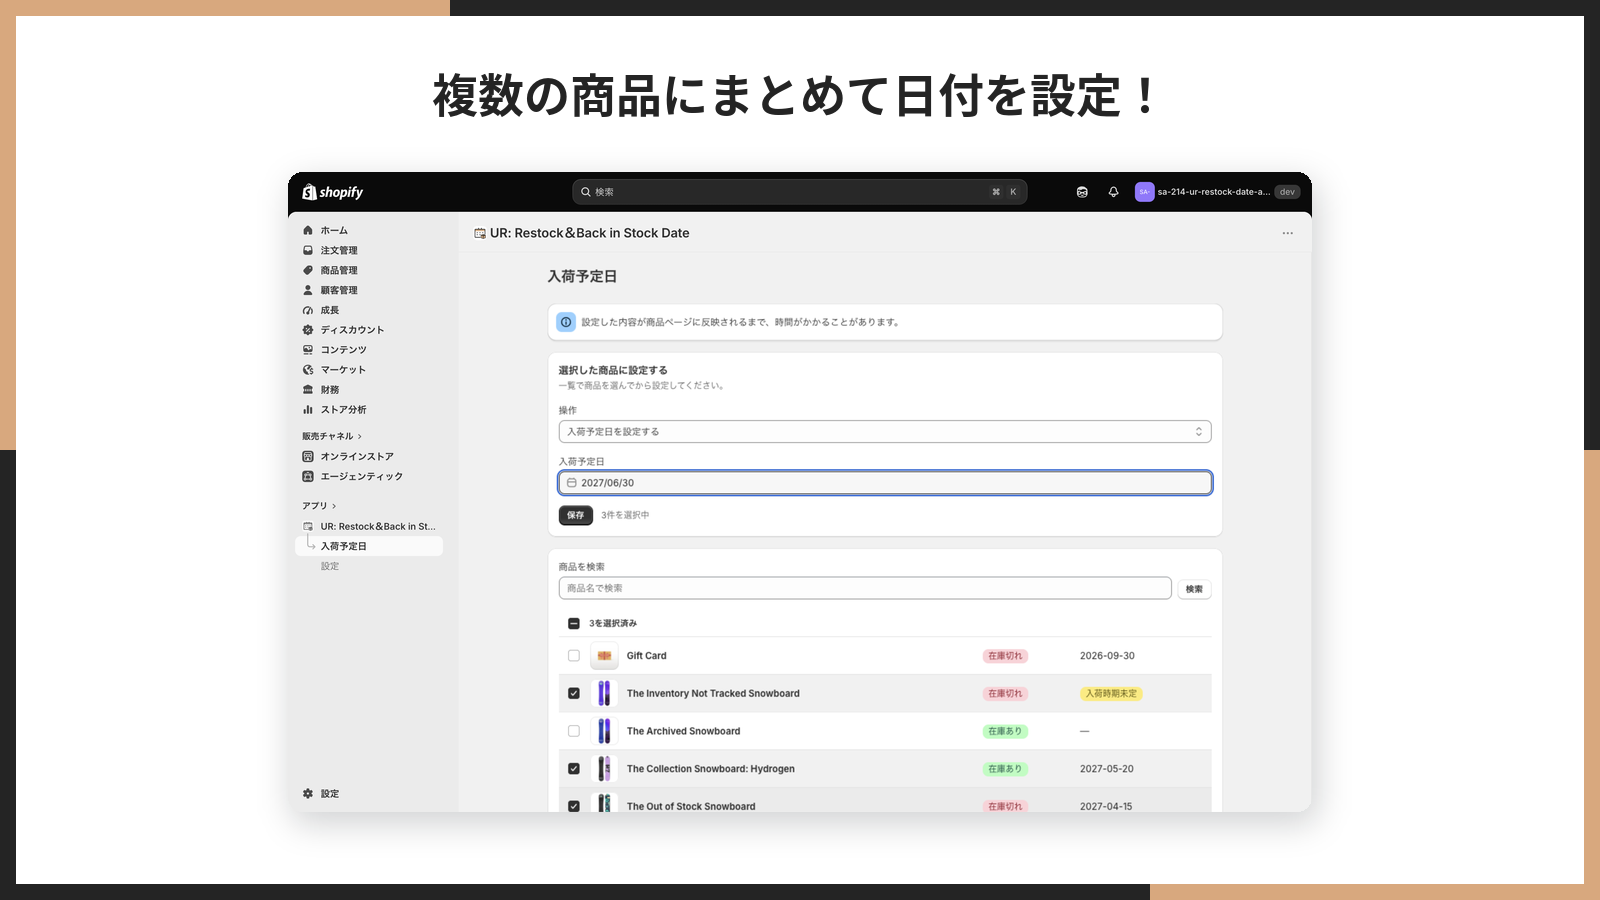Click the マーケット globe icon
1600x900 pixels.
pos(308,370)
